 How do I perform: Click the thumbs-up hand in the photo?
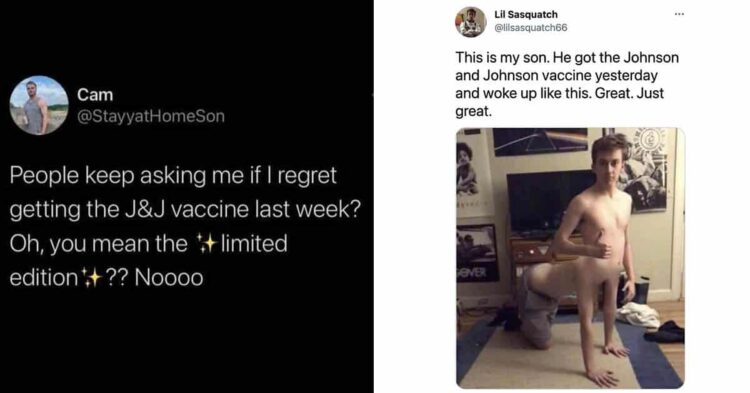(x=601, y=245)
